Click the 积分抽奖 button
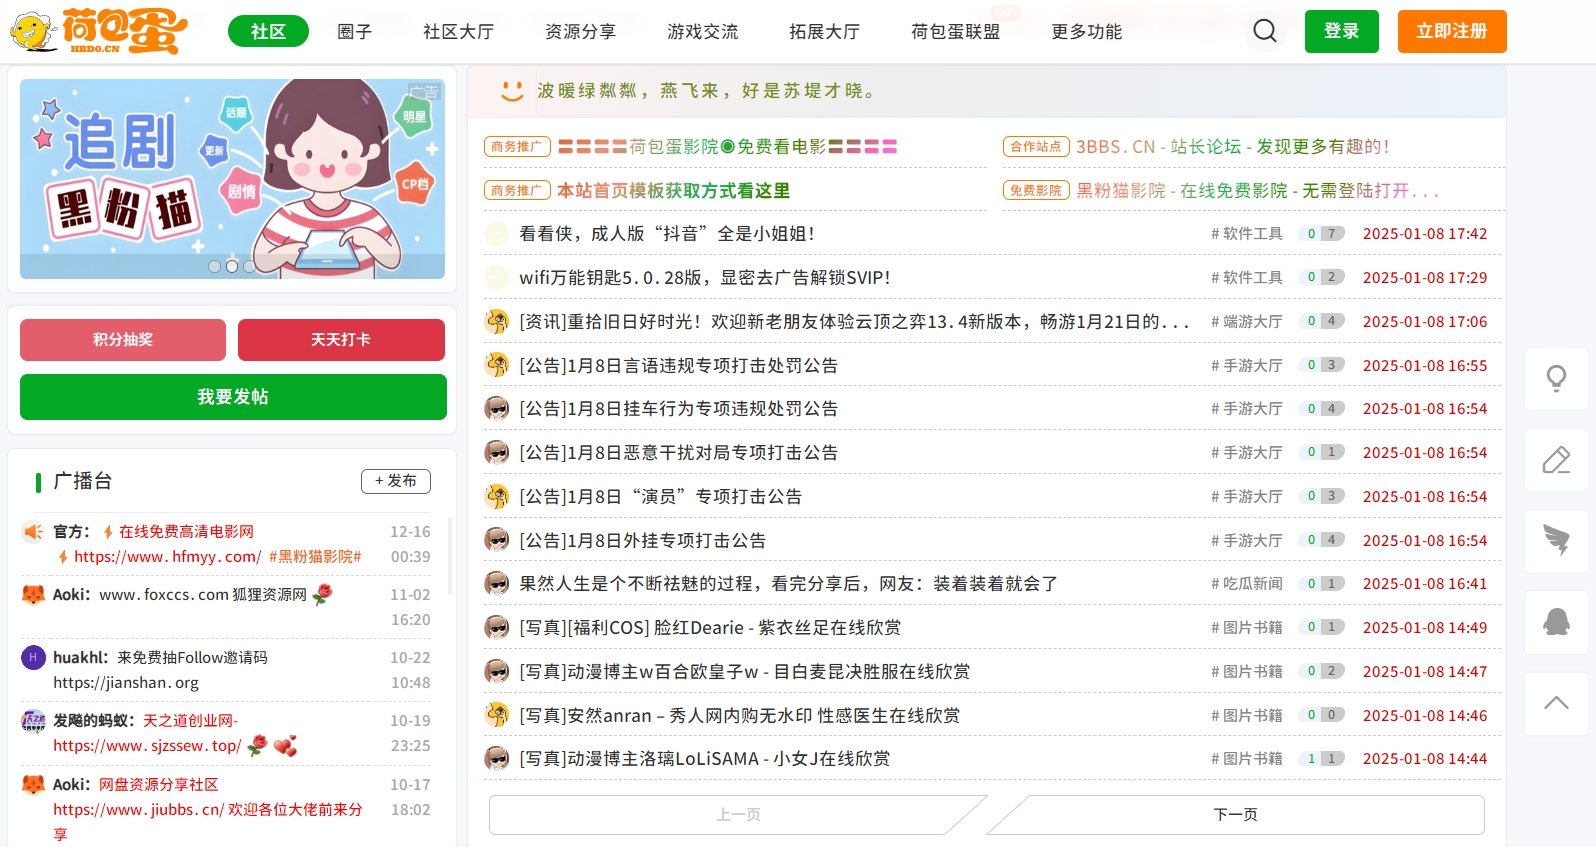 pyautogui.click(x=123, y=340)
